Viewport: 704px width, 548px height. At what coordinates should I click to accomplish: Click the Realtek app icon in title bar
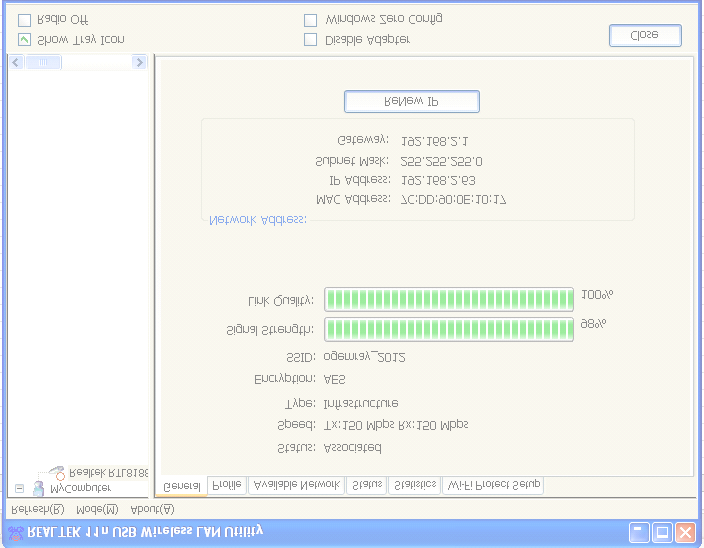[16, 533]
